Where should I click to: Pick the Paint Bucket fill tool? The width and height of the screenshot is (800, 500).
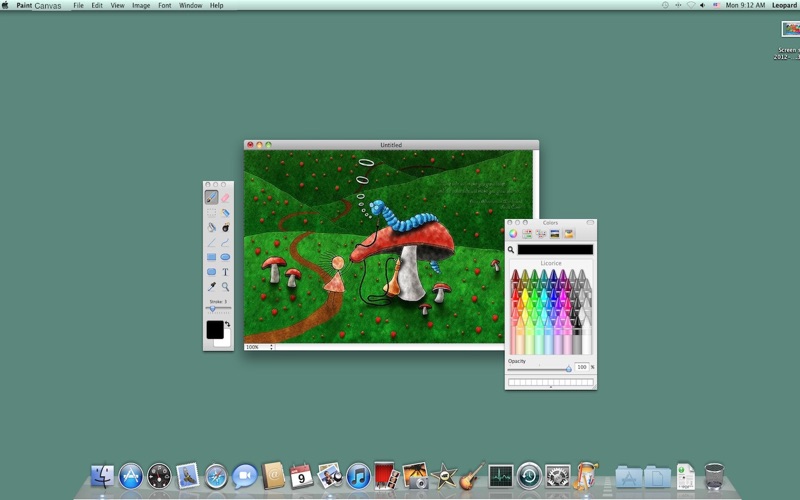[x=211, y=228]
